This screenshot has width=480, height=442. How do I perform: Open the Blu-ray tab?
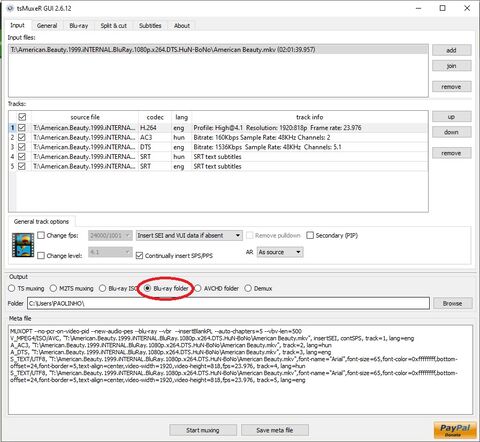click(79, 26)
